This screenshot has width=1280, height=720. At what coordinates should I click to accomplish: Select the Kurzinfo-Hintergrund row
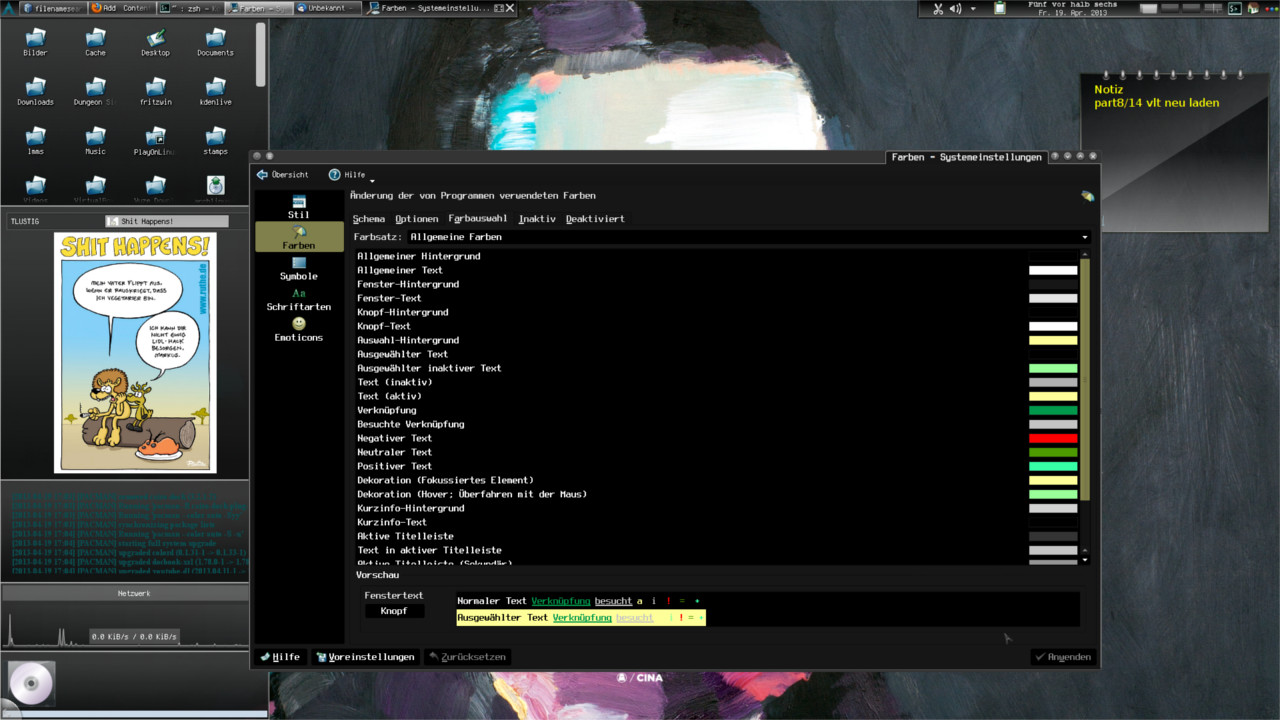[x=717, y=508]
